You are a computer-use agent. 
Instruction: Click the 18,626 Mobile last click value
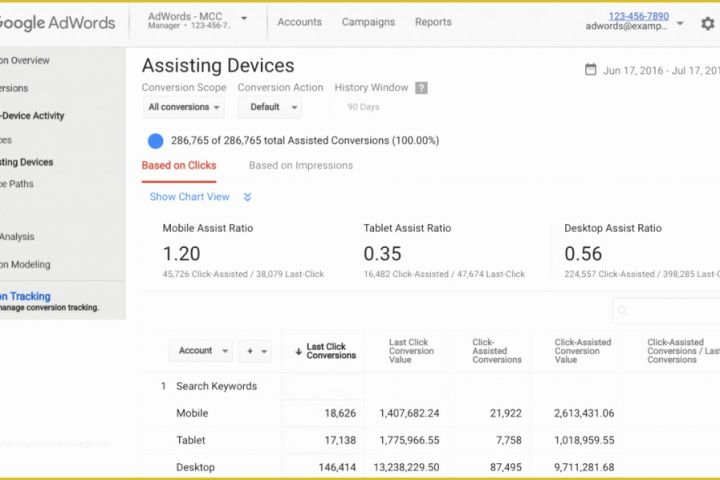(x=340, y=413)
